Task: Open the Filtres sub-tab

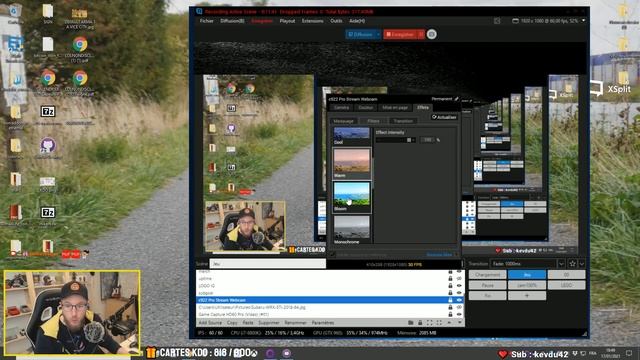Action: 373,121
